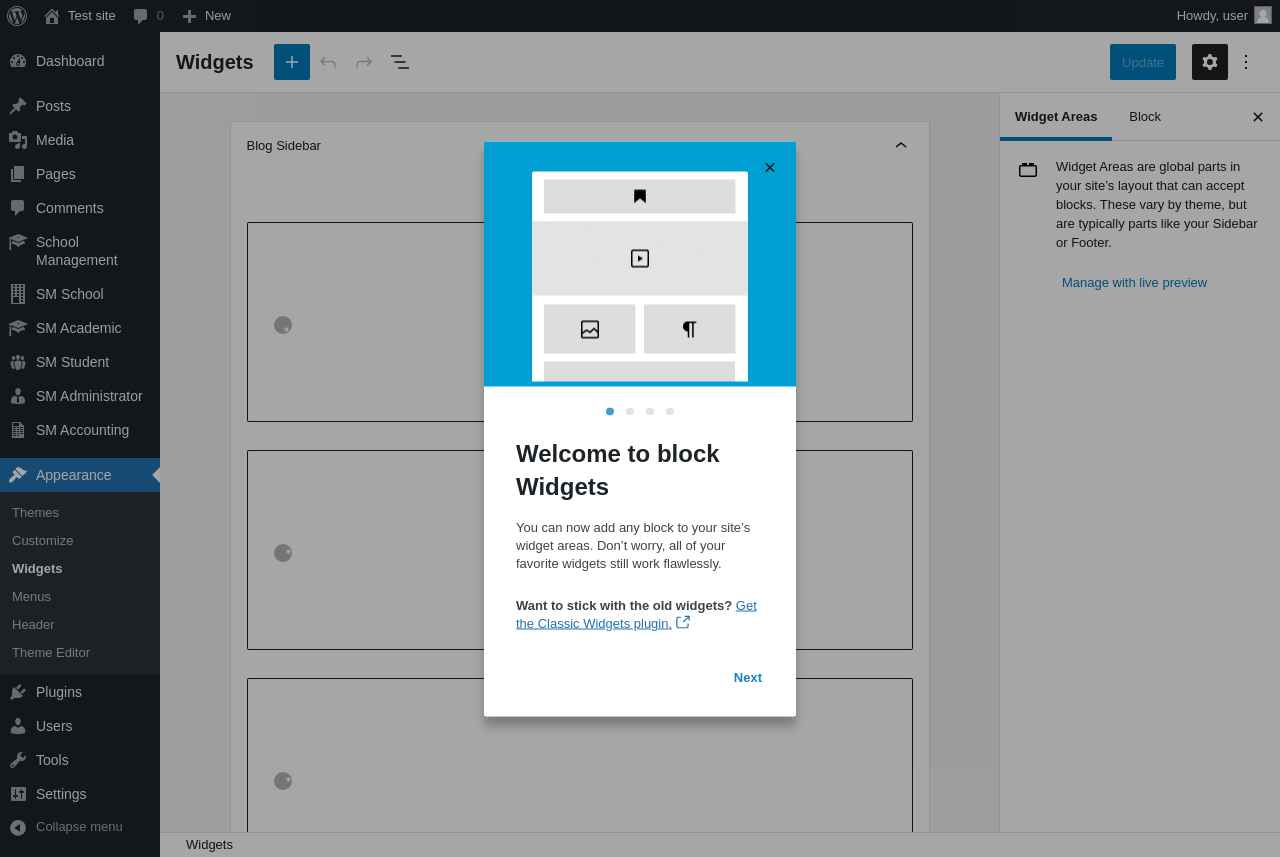This screenshot has width=1280, height=857.
Task: Click the blue add block plus button
Action: click(292, 62)
